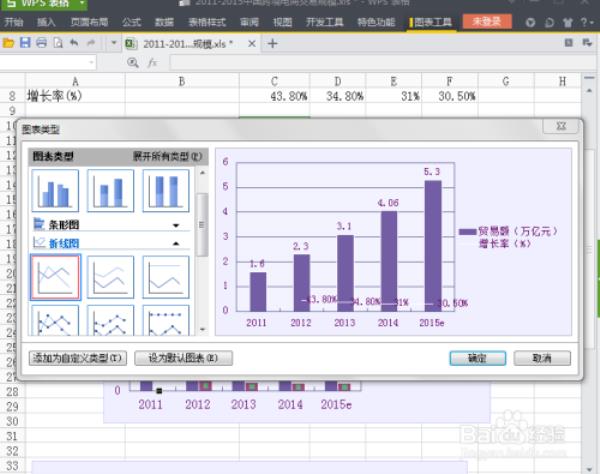The height and width of the screenshot is (474, 600).
Task: Switch to the 插入 ribbon tab
Action: pyautogui.click(x=46, y=21)
